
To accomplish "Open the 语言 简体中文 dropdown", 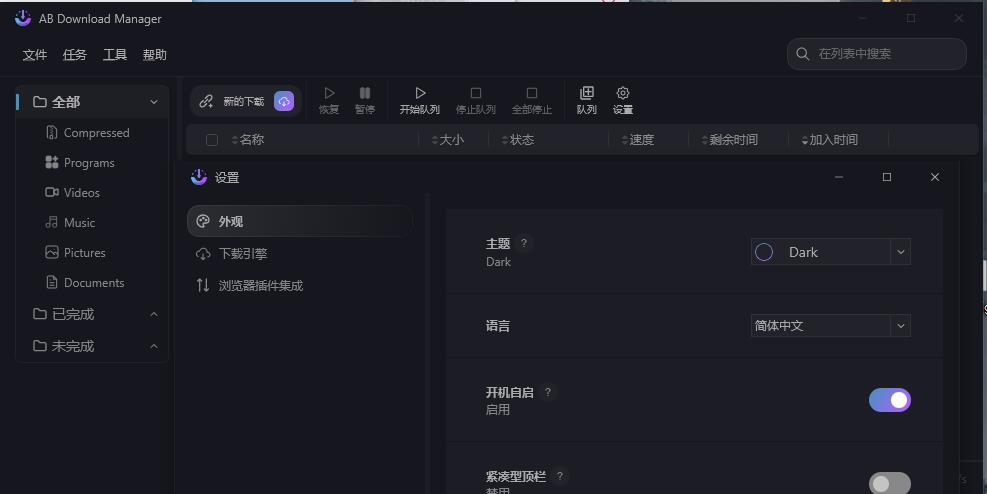I will (x=900, y=326).
